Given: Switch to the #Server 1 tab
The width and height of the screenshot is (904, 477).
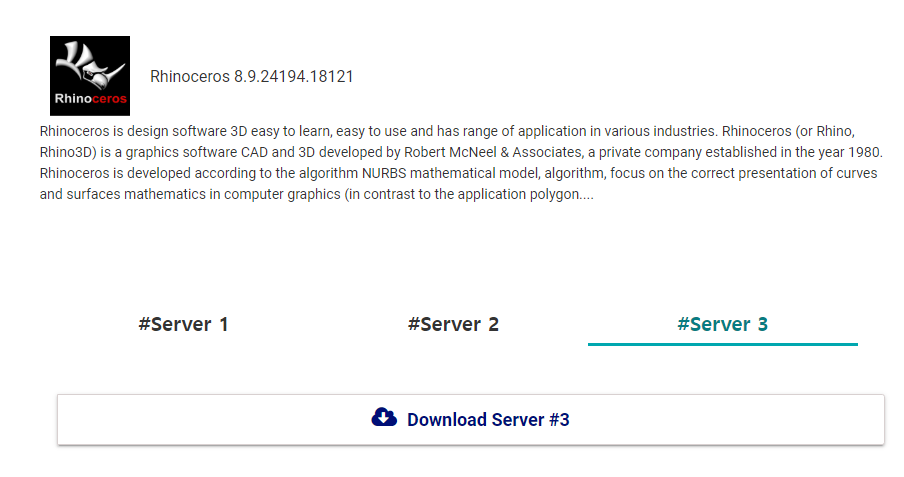Looking at the screenshot, I should click(183, 324).
